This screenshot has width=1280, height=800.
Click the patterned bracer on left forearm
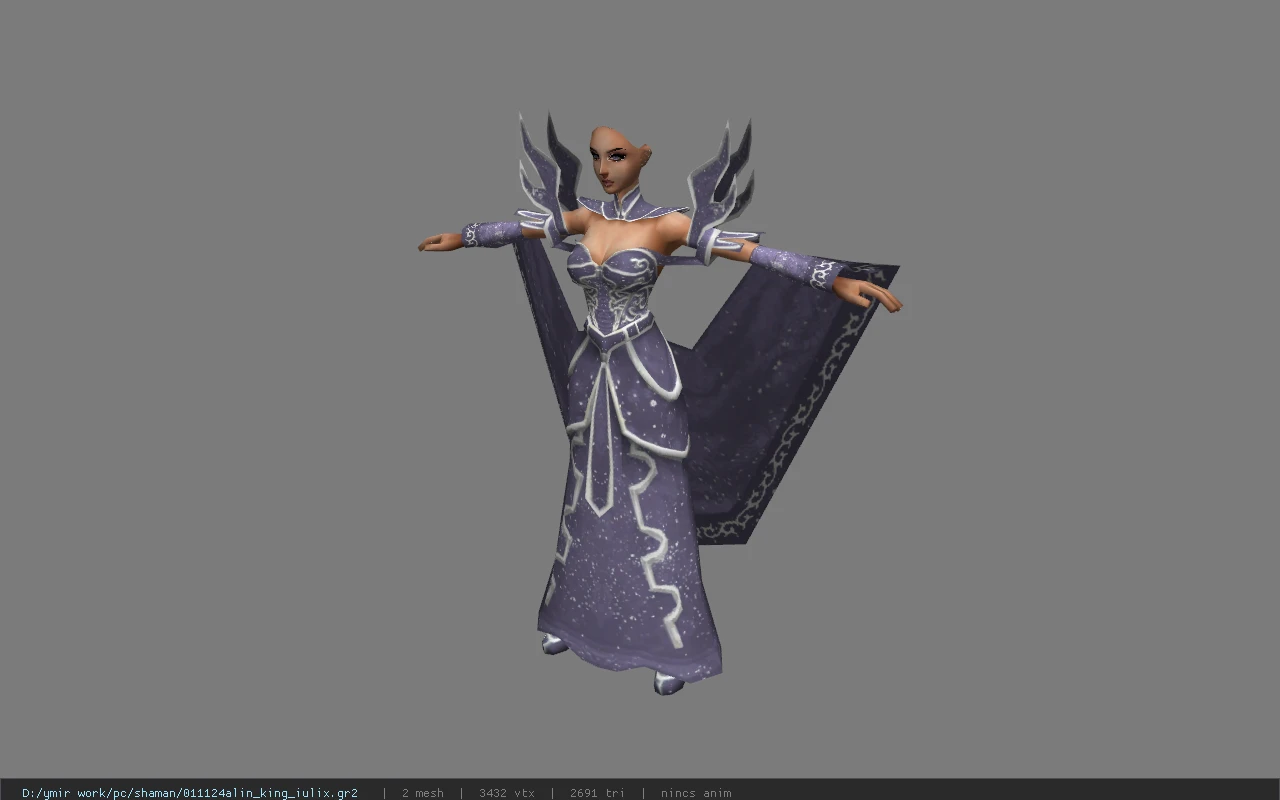click(x=491, y=235)
